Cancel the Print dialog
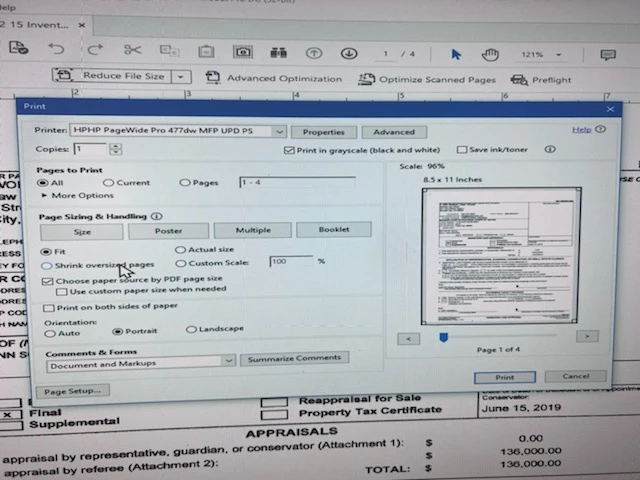 pyautogui.click(x=576, y=376)
